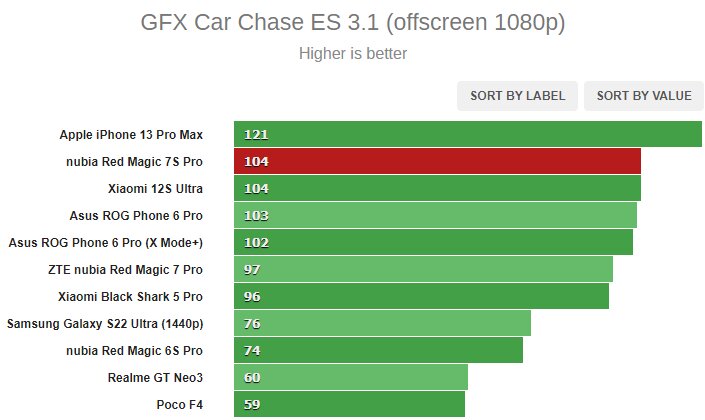Select the ROG Phone 6 Pro X Mode+ bar
This screenshot has height=420, width=705.
click(433, 242)
